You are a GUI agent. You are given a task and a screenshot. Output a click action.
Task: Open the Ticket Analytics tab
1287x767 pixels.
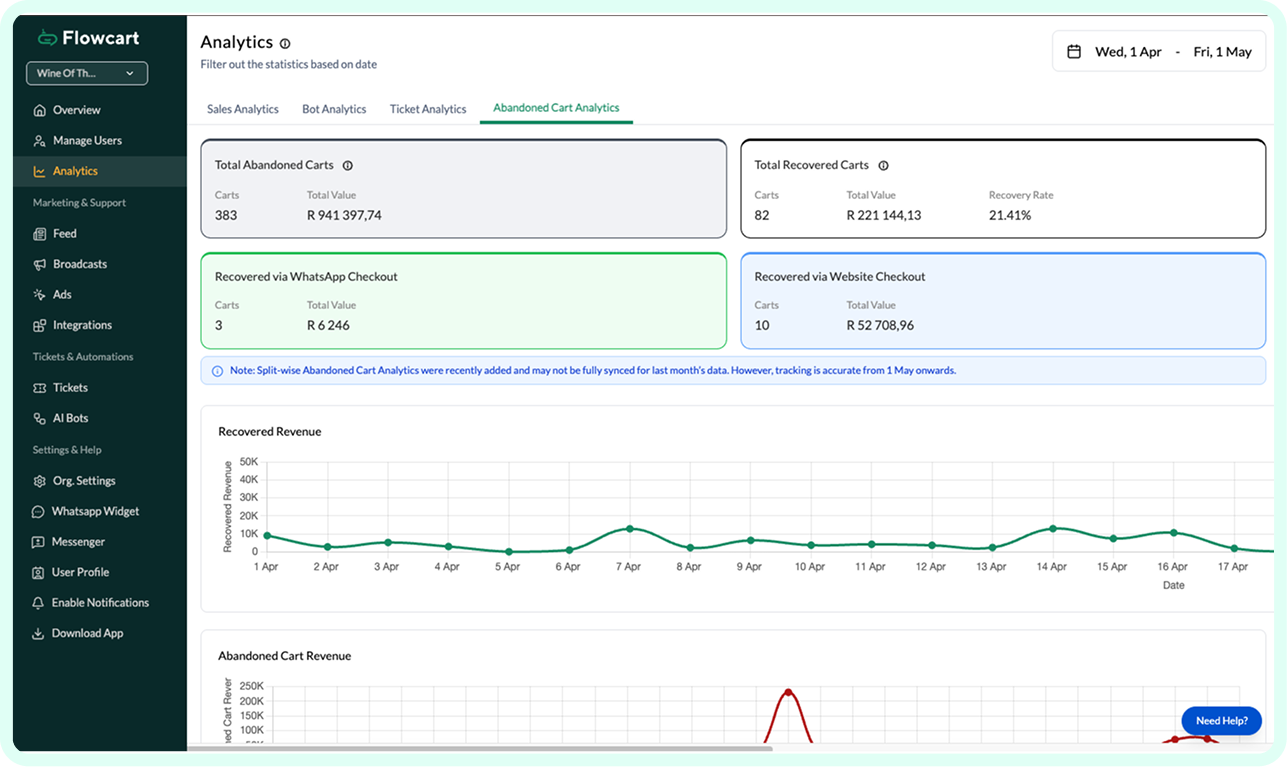[x=428, y=109]
